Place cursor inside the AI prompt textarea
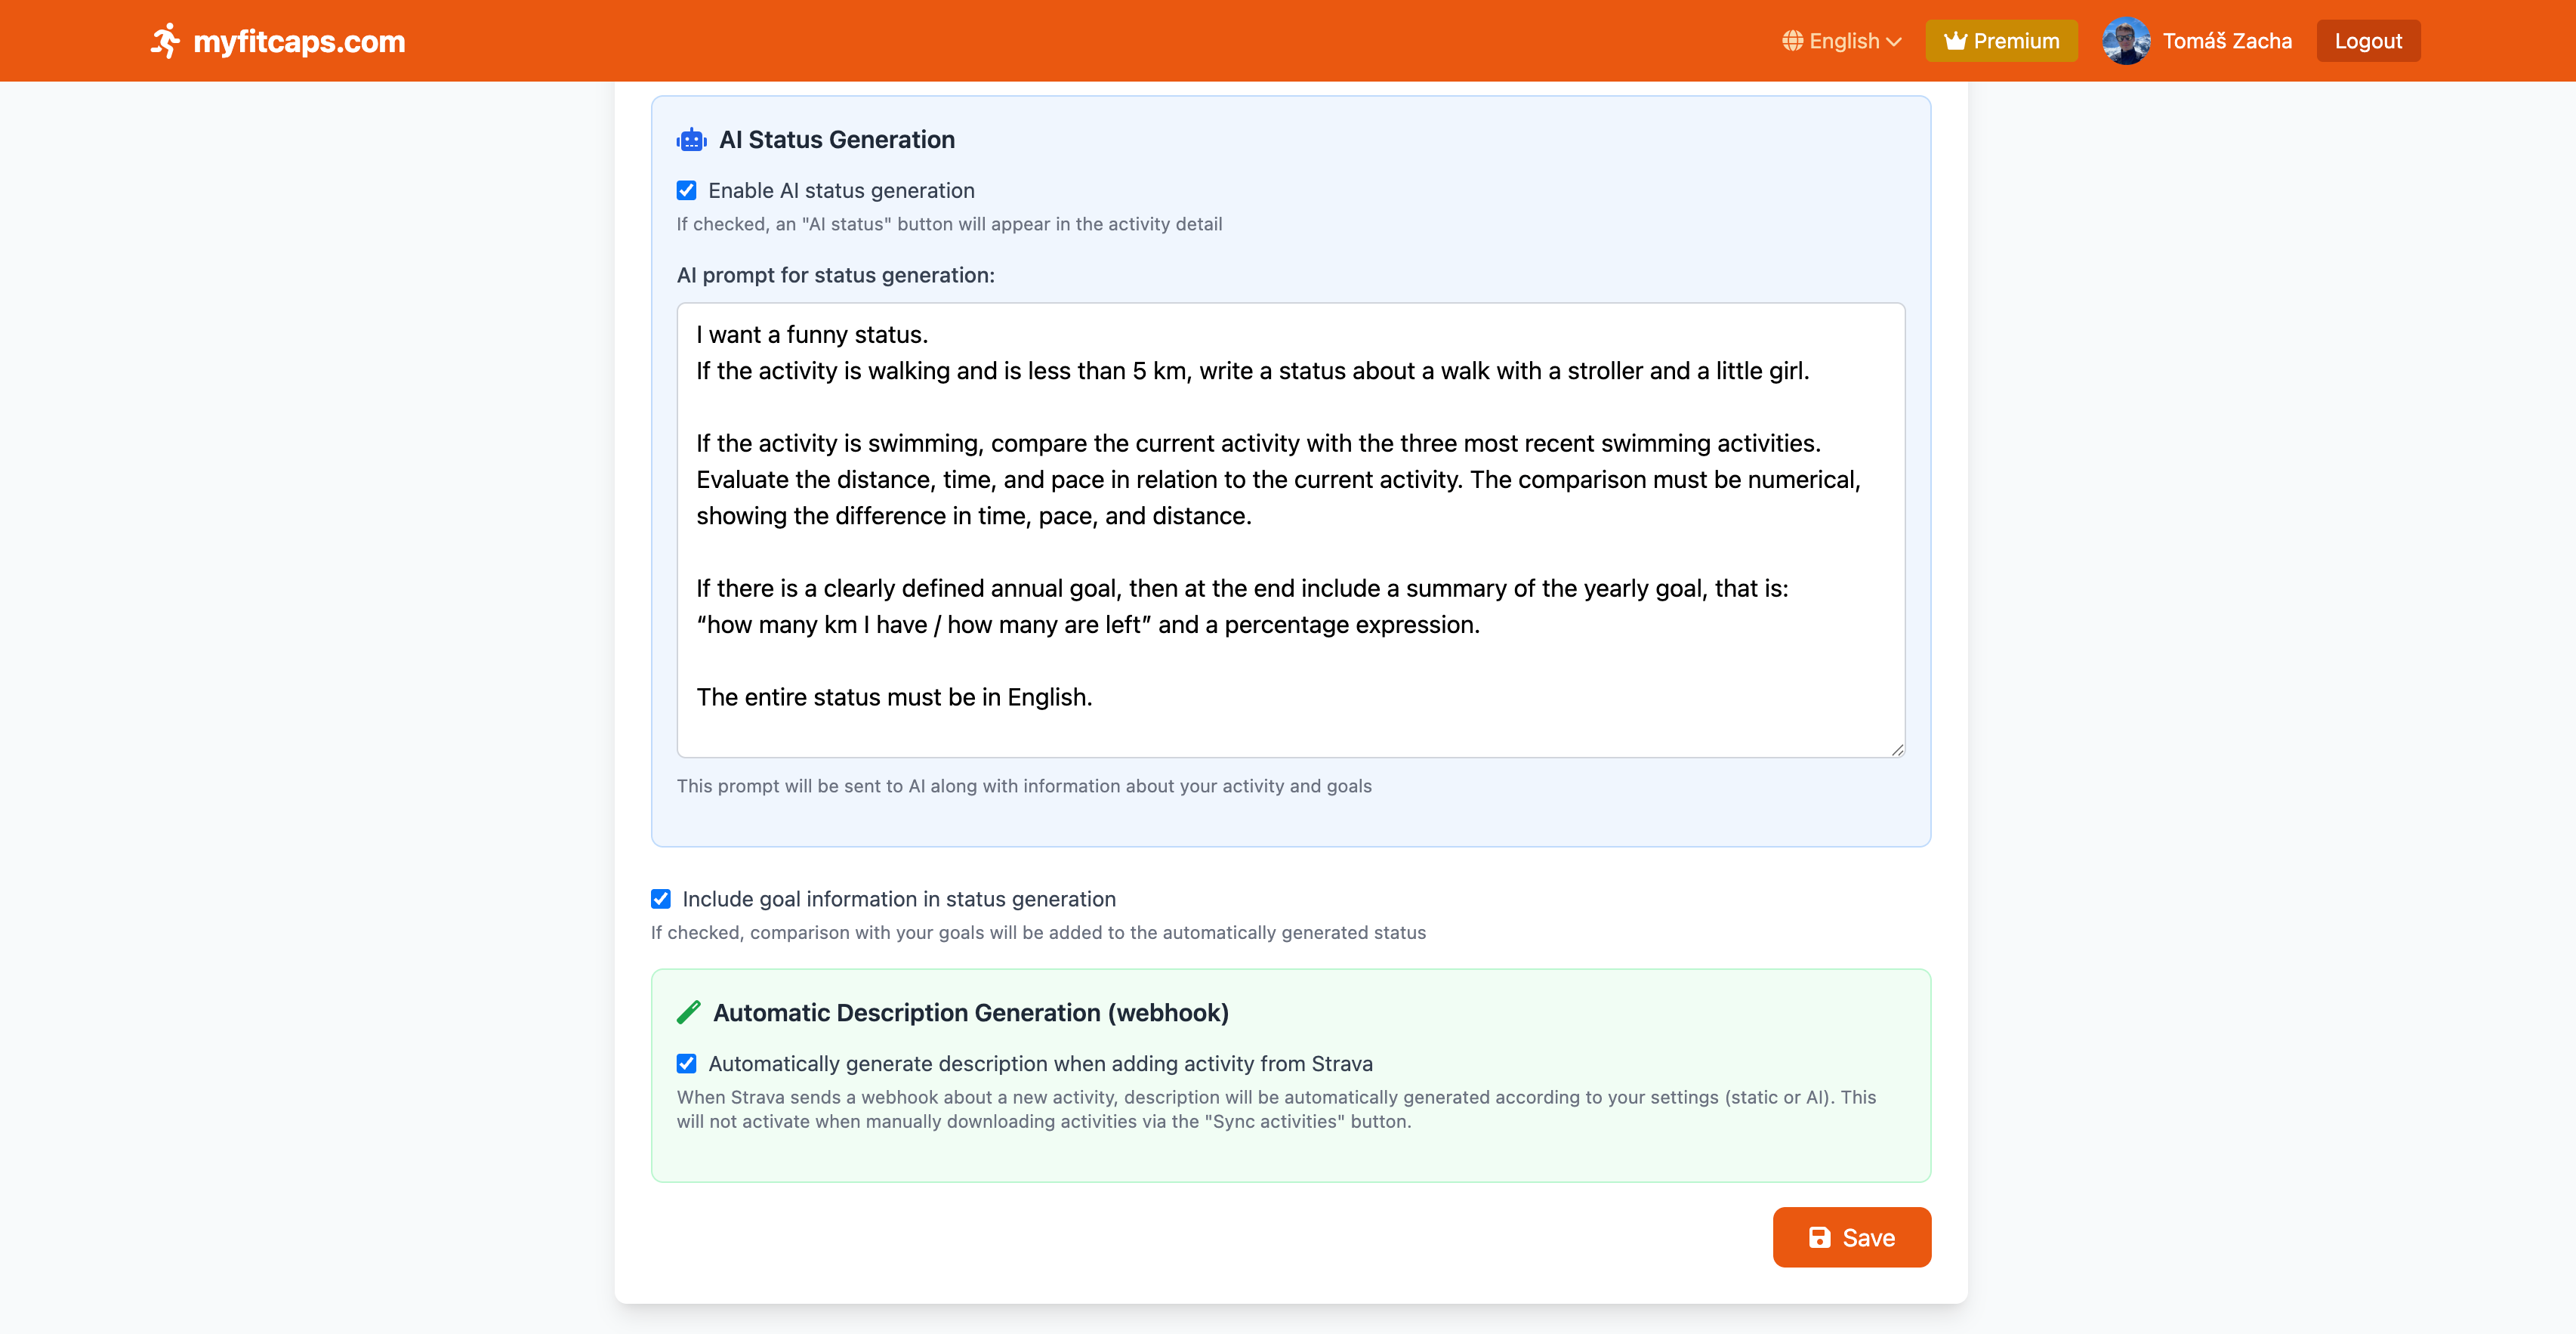 1290,530
